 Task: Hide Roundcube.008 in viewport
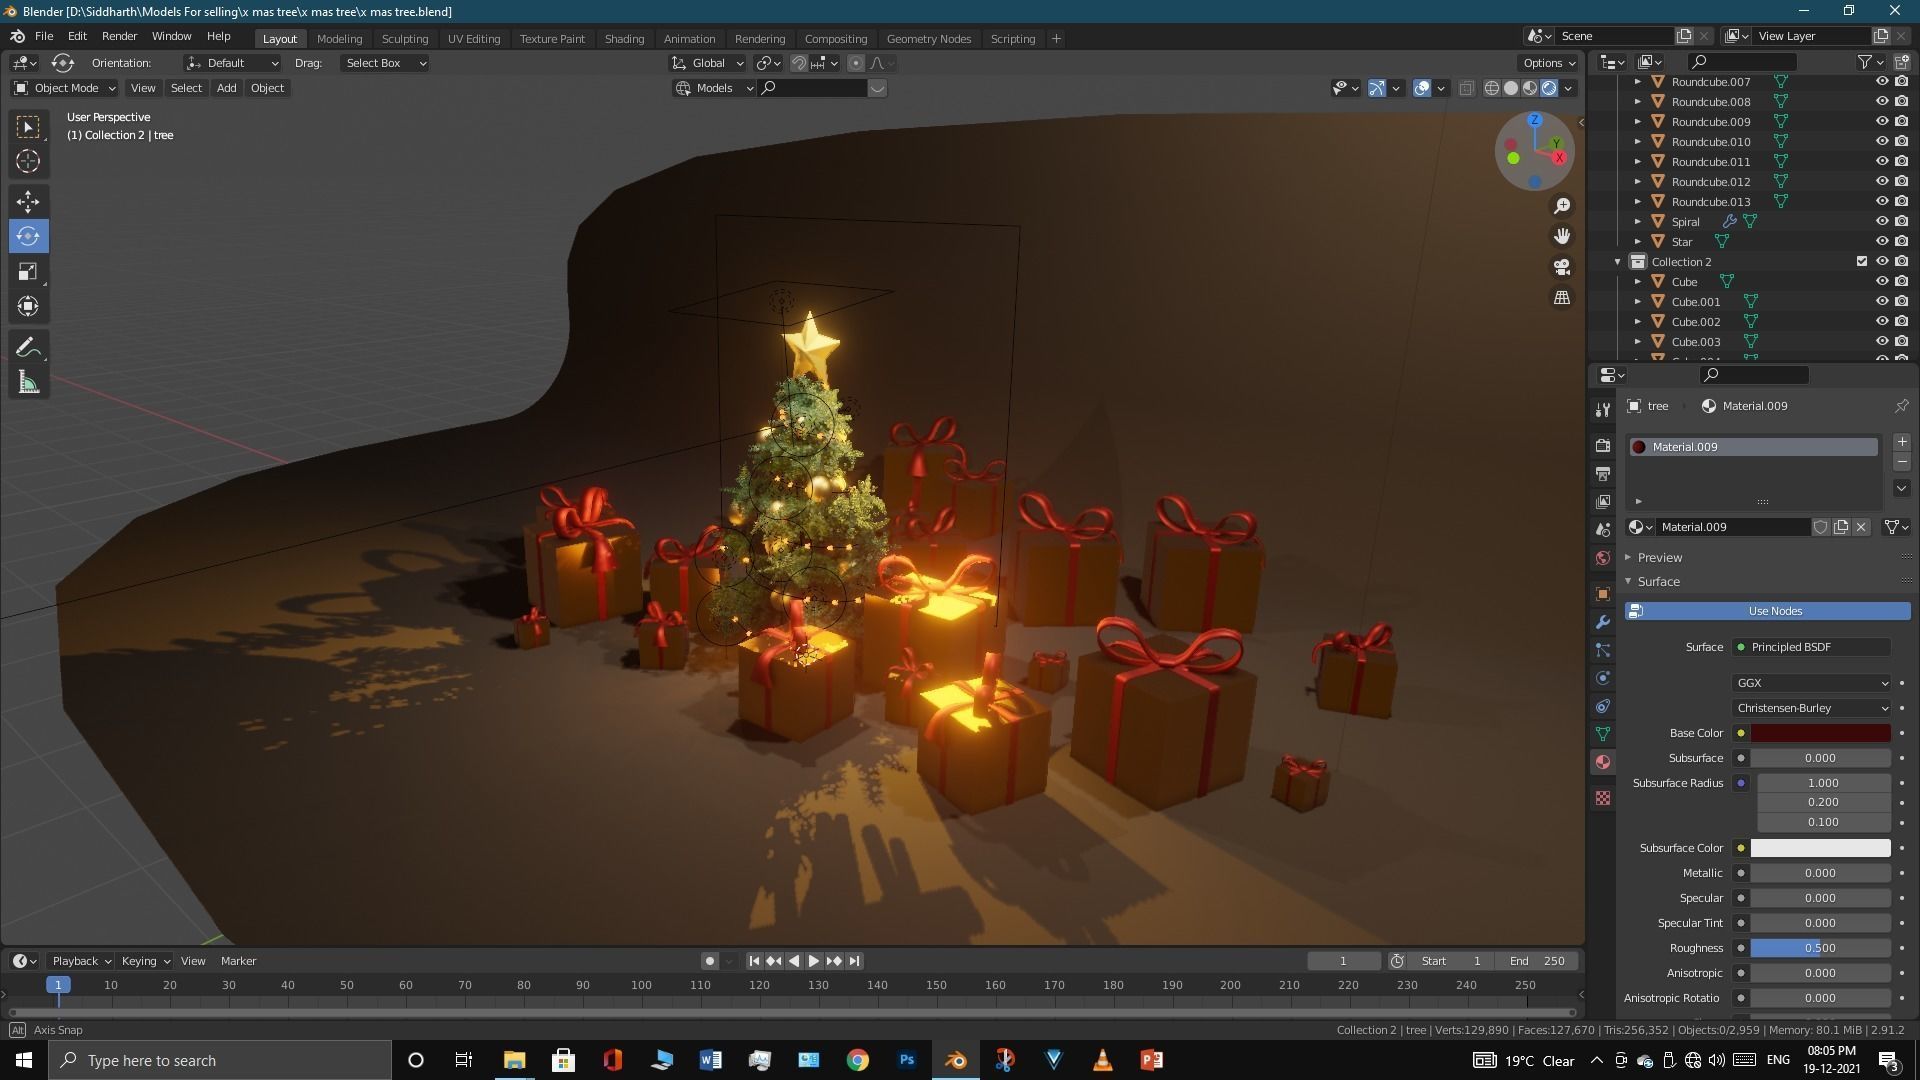point(1881,102)
